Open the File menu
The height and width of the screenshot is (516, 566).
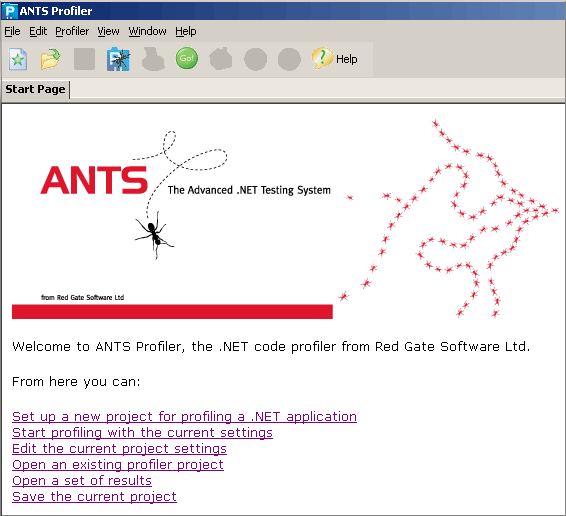coord(12,31)
